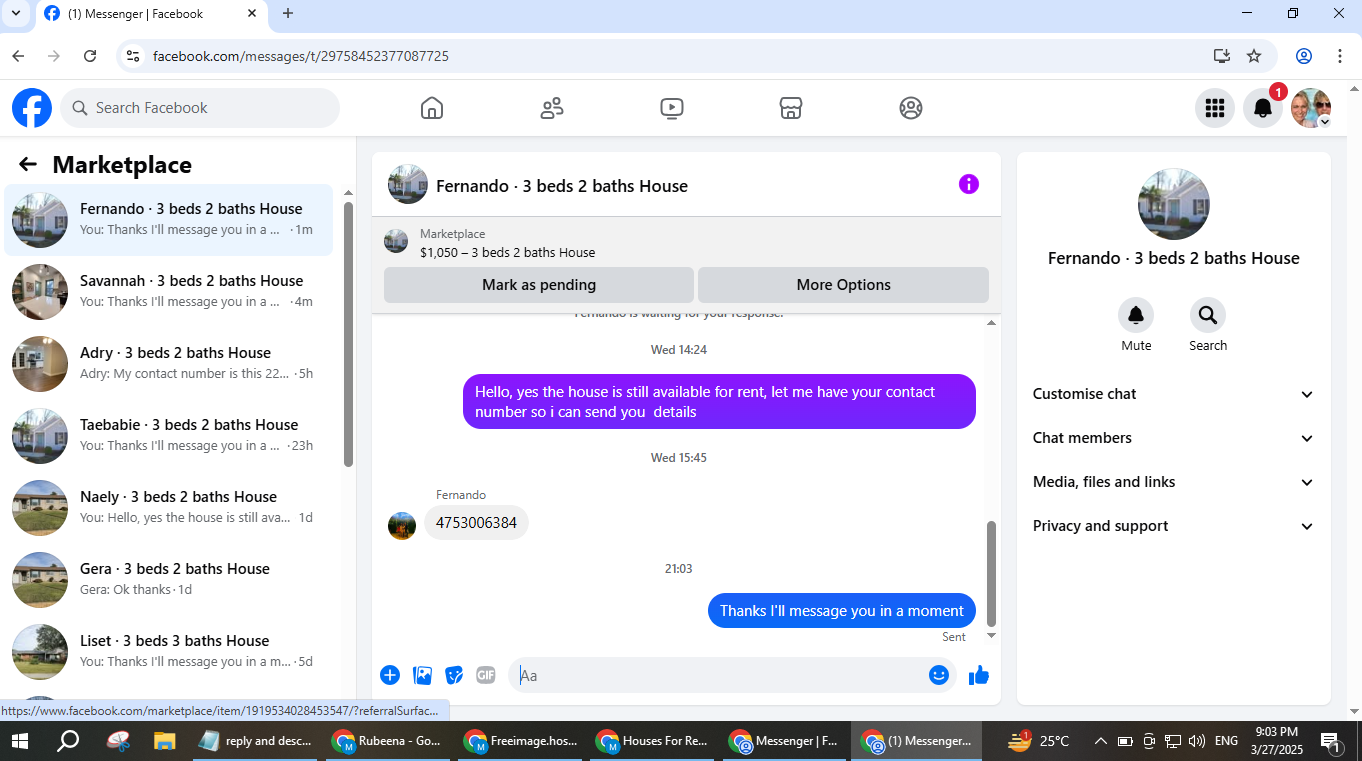Send a thumbs-up like
Screen dimensions: 1362x761
coord(979,675)
